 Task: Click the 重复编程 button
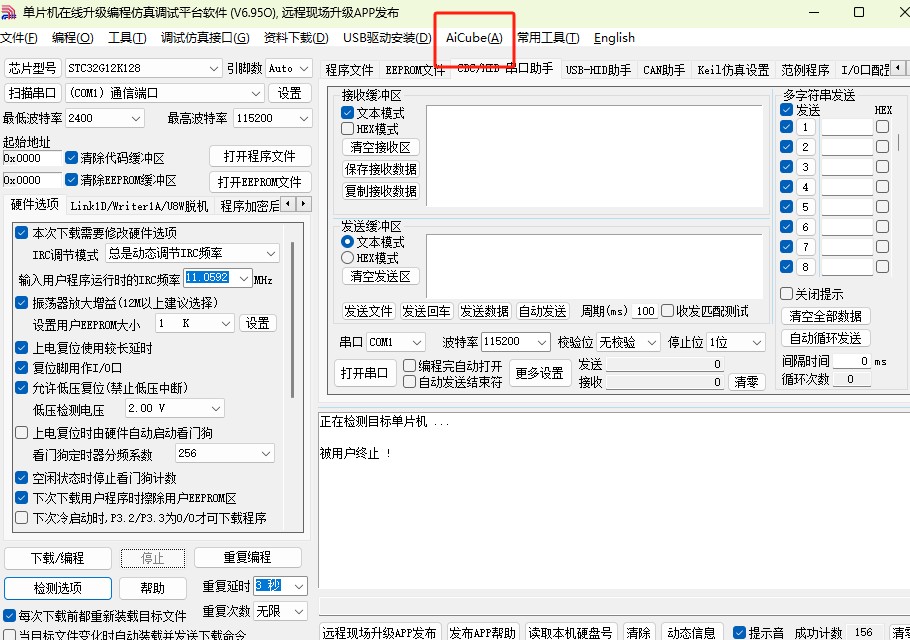pyautogui.click(x=248, y=557)
